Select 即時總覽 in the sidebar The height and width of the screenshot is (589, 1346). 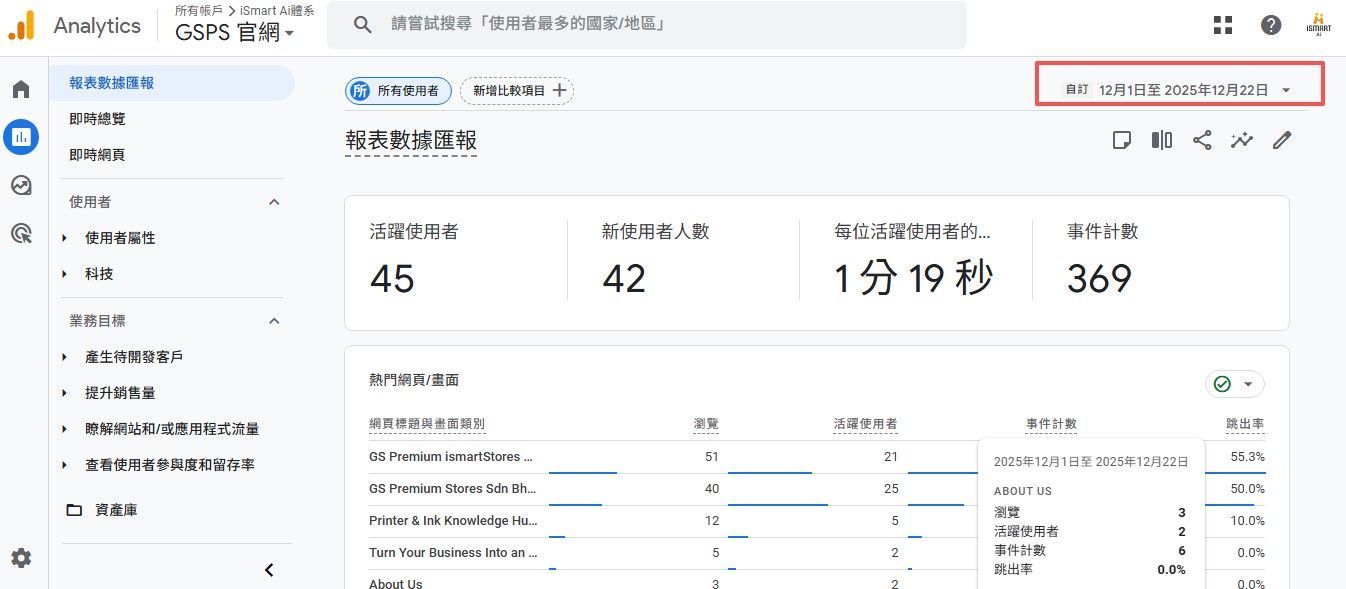tap(97, 119)
